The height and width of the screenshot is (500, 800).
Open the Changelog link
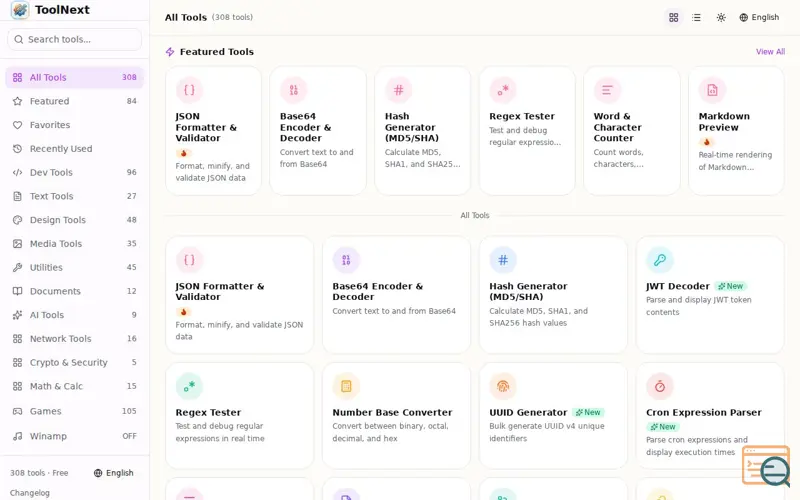coord(30,493)
